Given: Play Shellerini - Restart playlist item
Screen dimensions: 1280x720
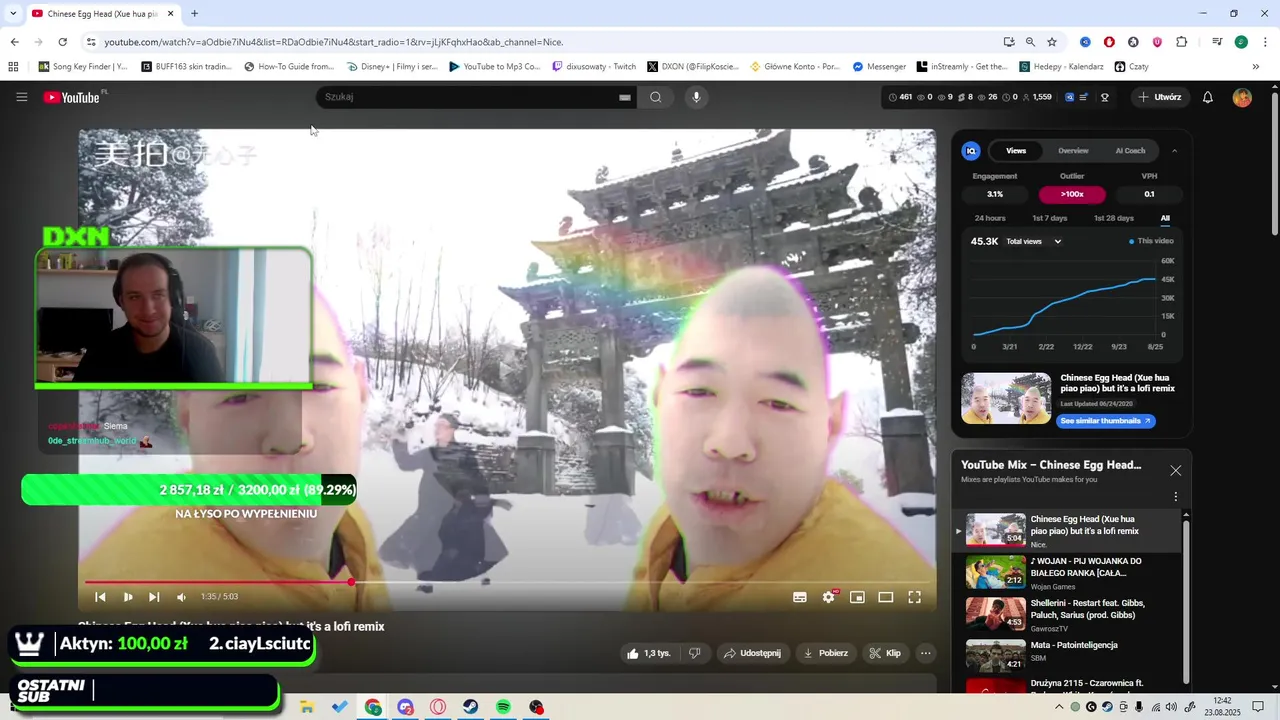Looking at the screenshot, I should pos(1066,614).
